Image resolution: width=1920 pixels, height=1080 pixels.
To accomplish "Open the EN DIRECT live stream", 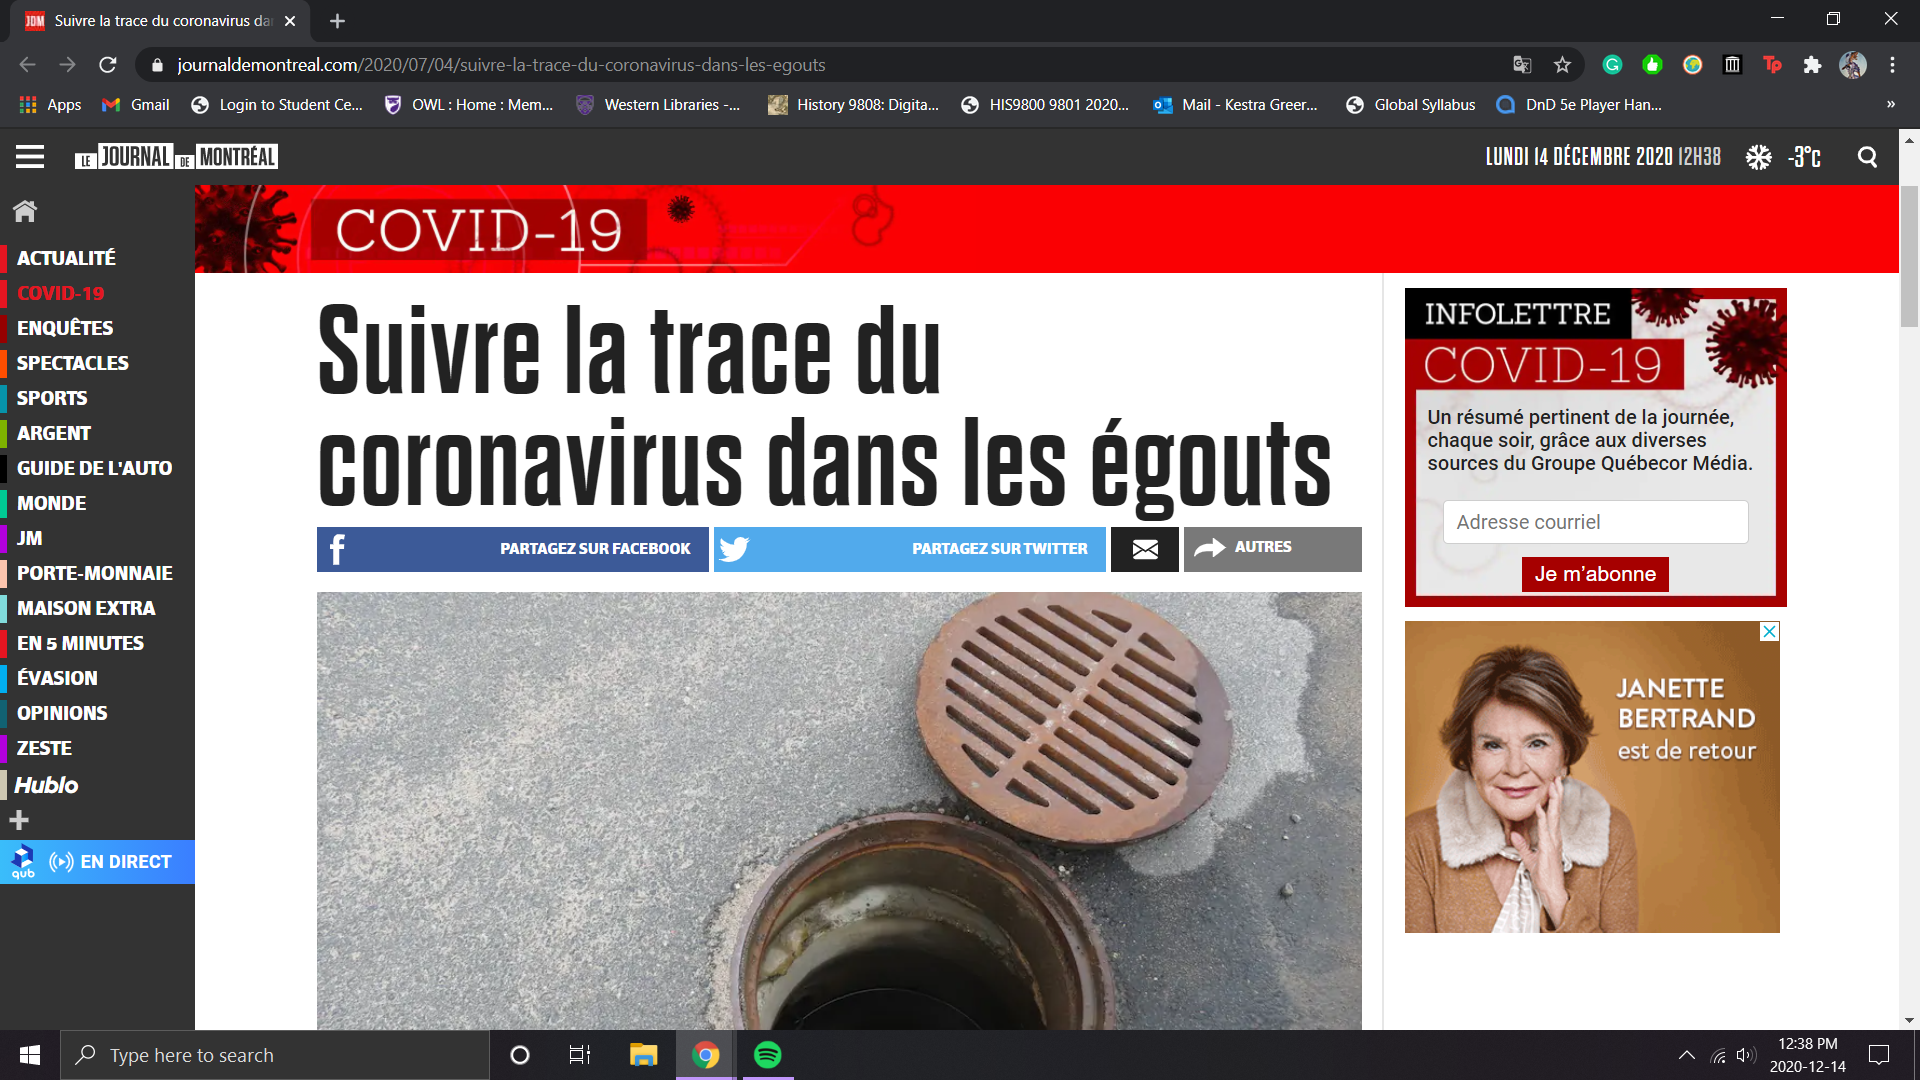I will [x=110, y=862].
